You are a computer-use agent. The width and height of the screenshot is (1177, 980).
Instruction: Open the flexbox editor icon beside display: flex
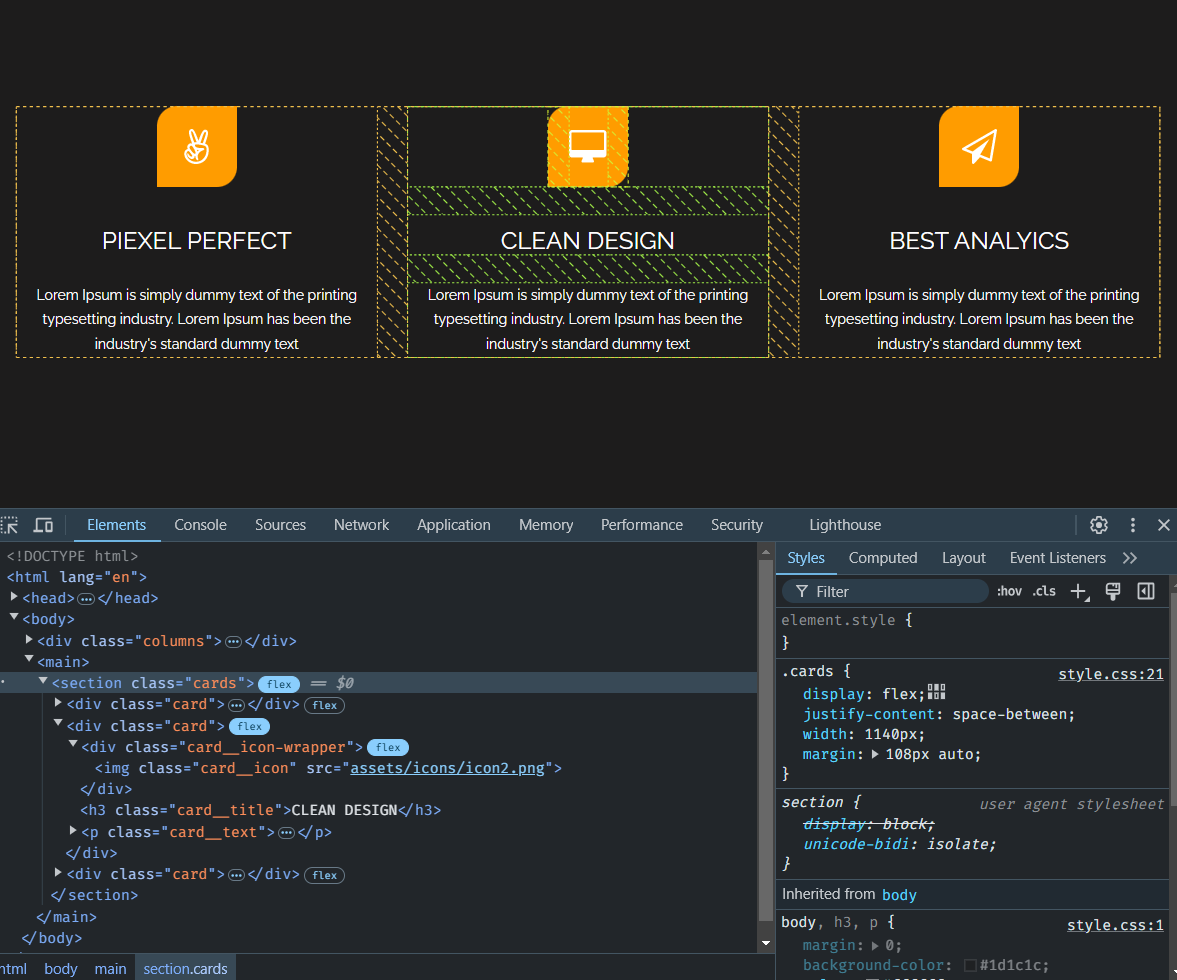(x=936, y=692)
